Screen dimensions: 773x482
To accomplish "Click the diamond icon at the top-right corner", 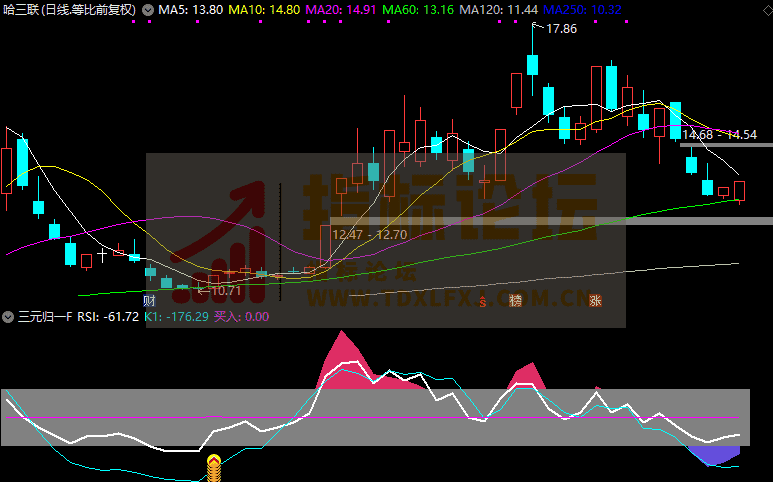I will [768, 10].
